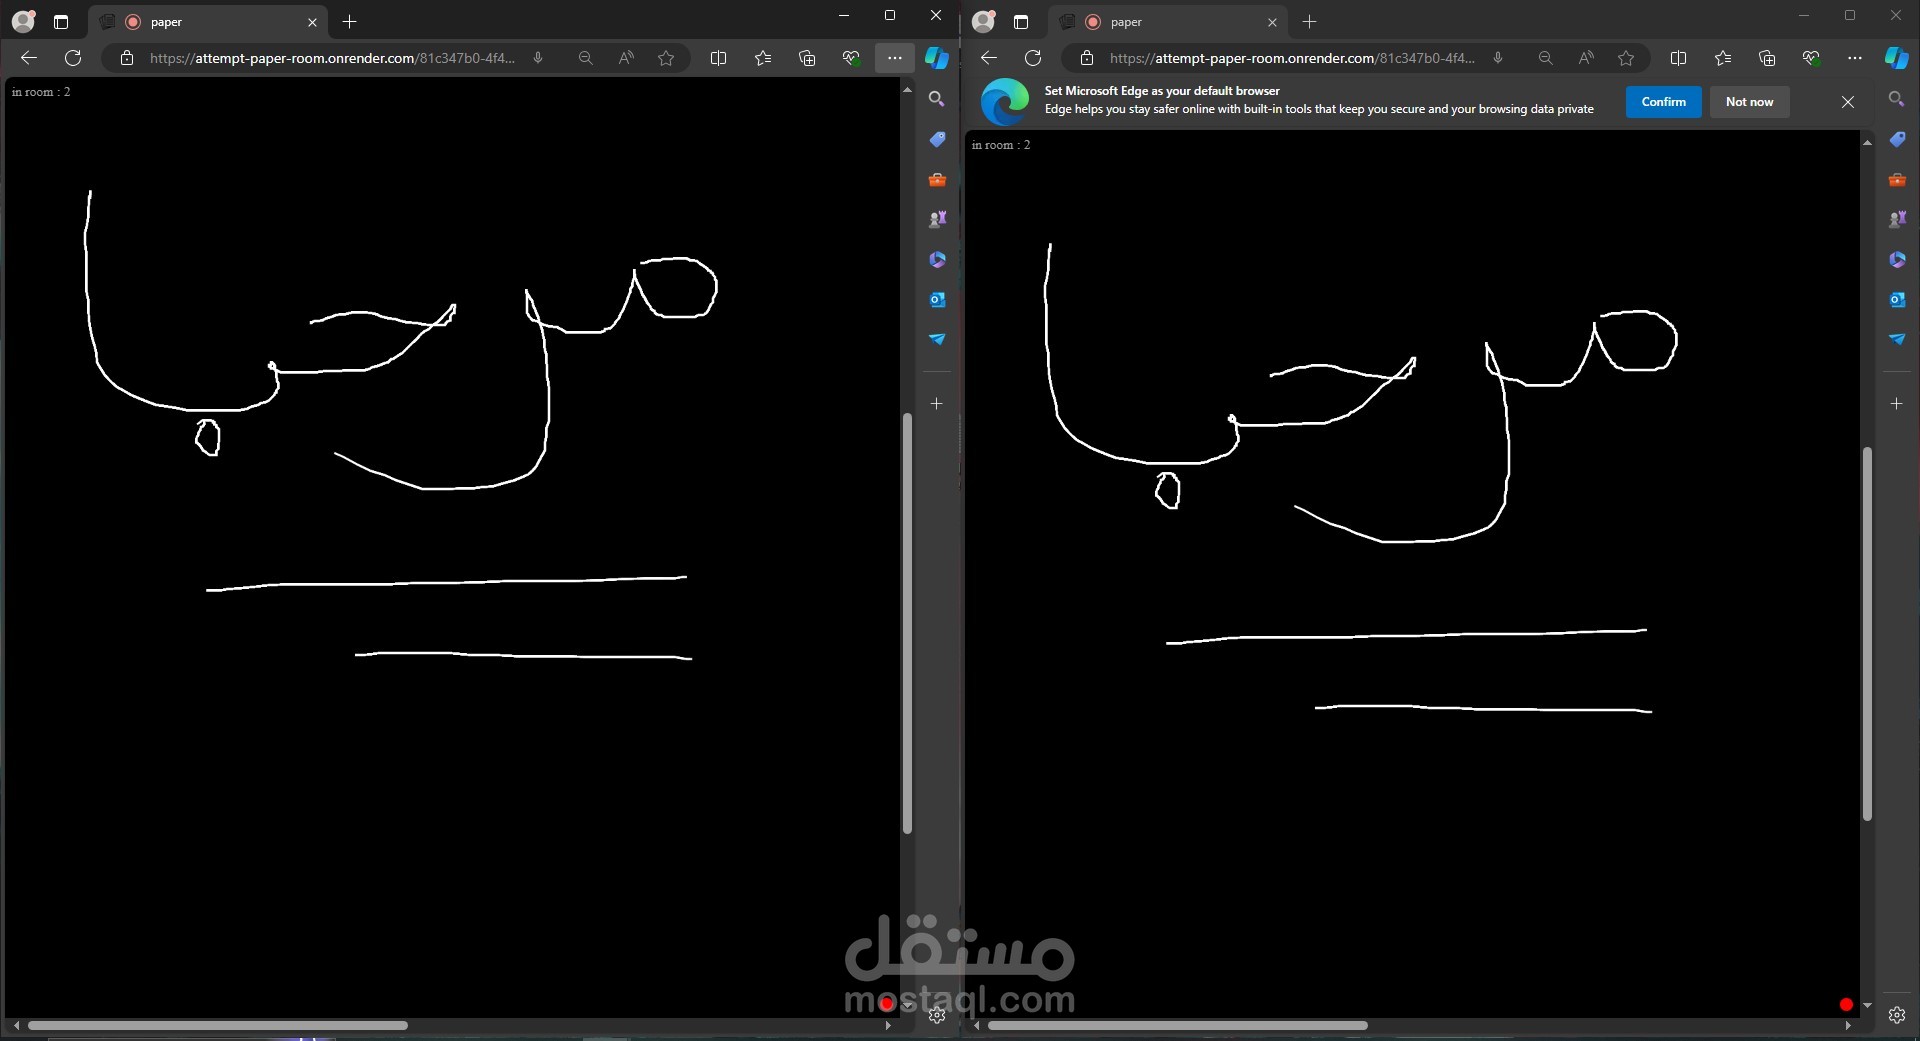Dismiss the default browser prompt with Not now
The height and width of the screenshot is (1041, 1920).
(x=1749, y=101)
